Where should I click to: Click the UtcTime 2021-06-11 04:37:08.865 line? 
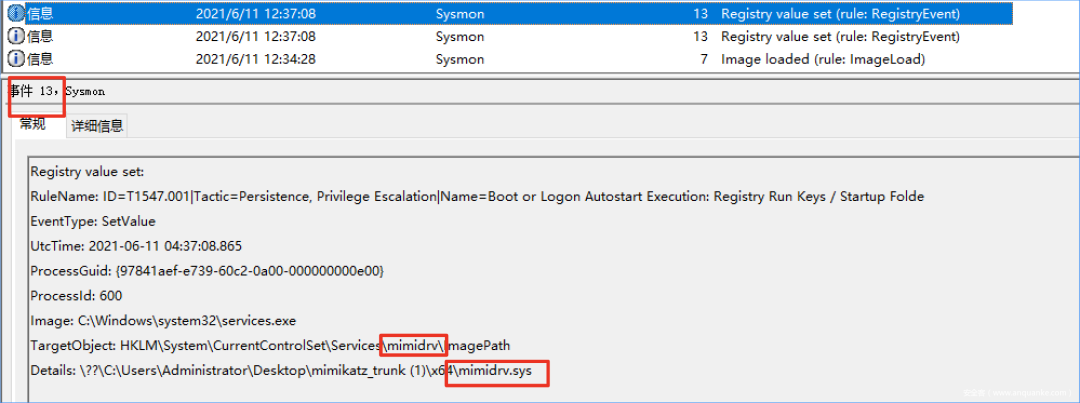coord(136,247)
